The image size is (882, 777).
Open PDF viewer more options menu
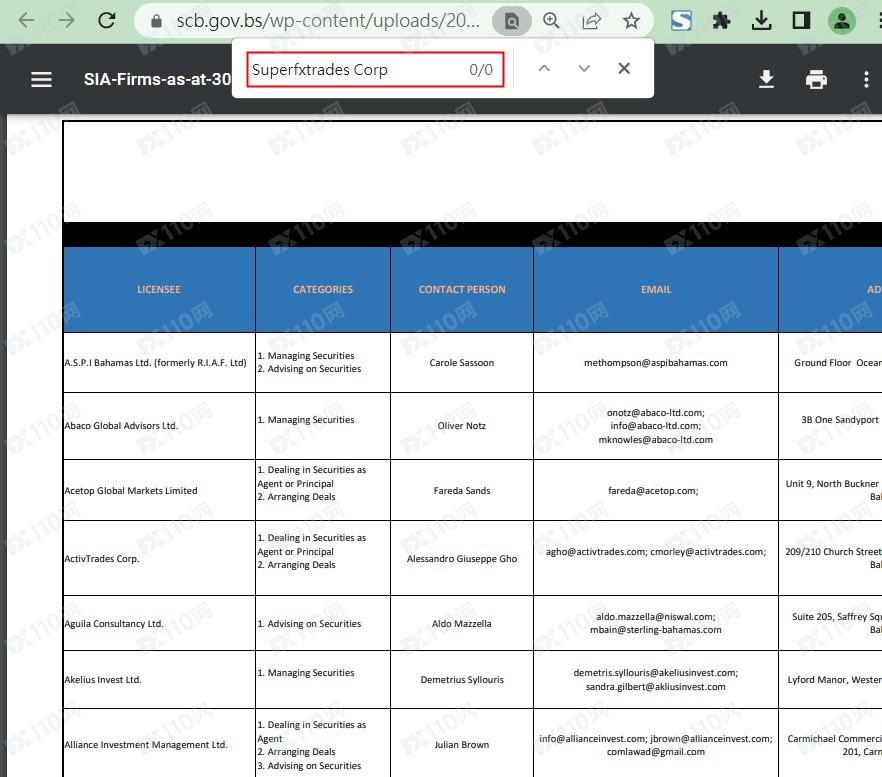click(866, 79)
